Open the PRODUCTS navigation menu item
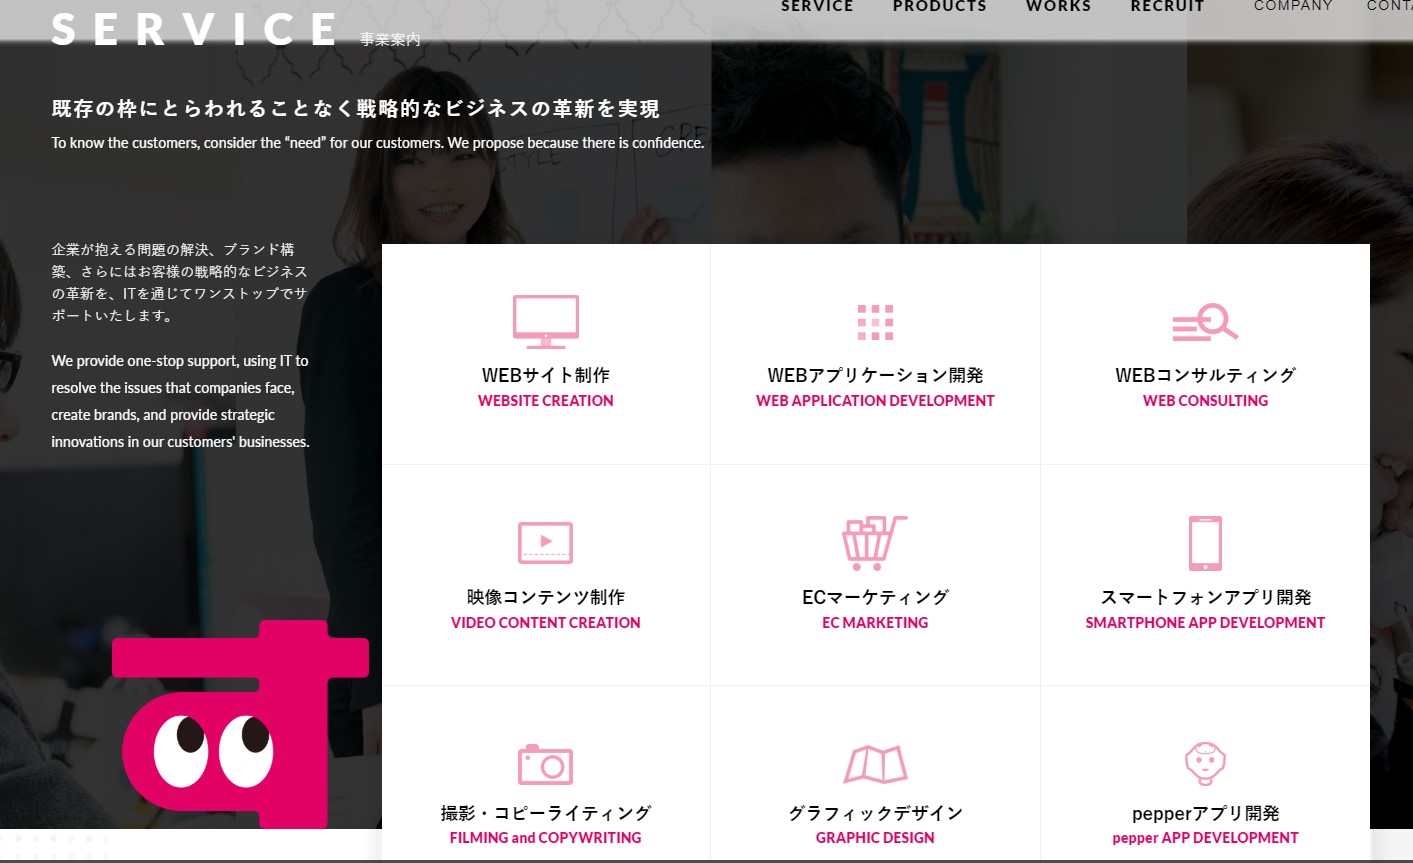The image size is (1413, 863). [x=939, y=7]
